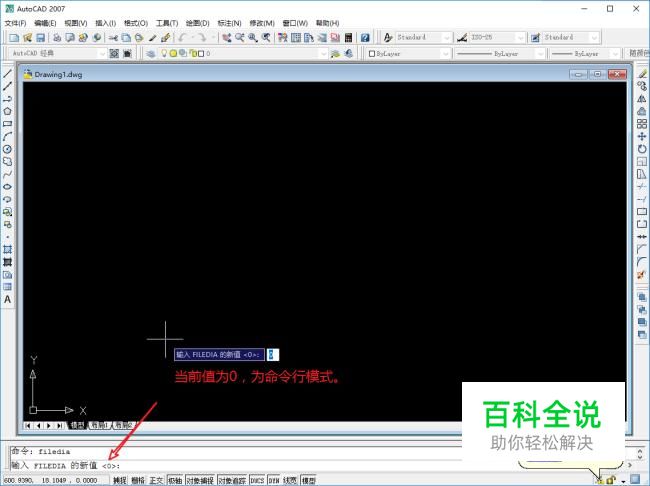
Task: Open the text style Standard dropdown
Action: (446, 38)
